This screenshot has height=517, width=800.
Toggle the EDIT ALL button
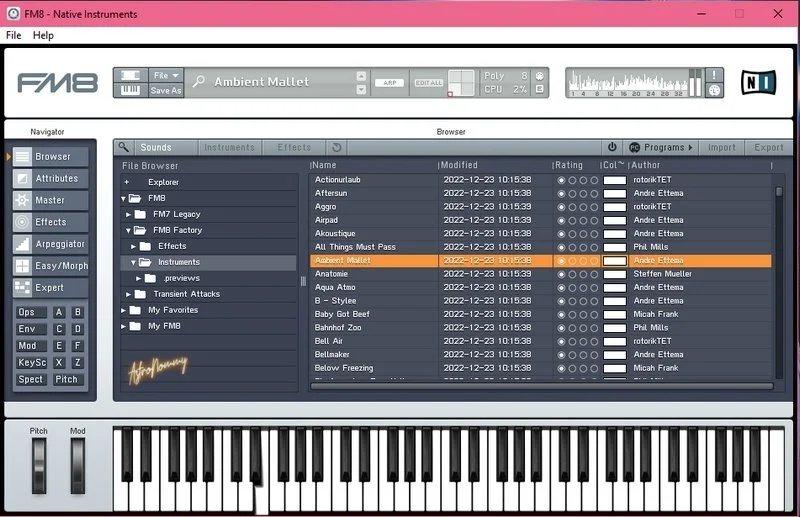click(x=429, y=83)
